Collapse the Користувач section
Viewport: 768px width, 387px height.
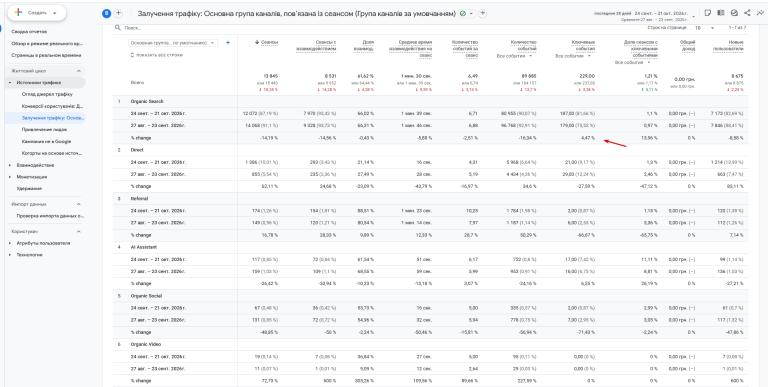(78, 231)
